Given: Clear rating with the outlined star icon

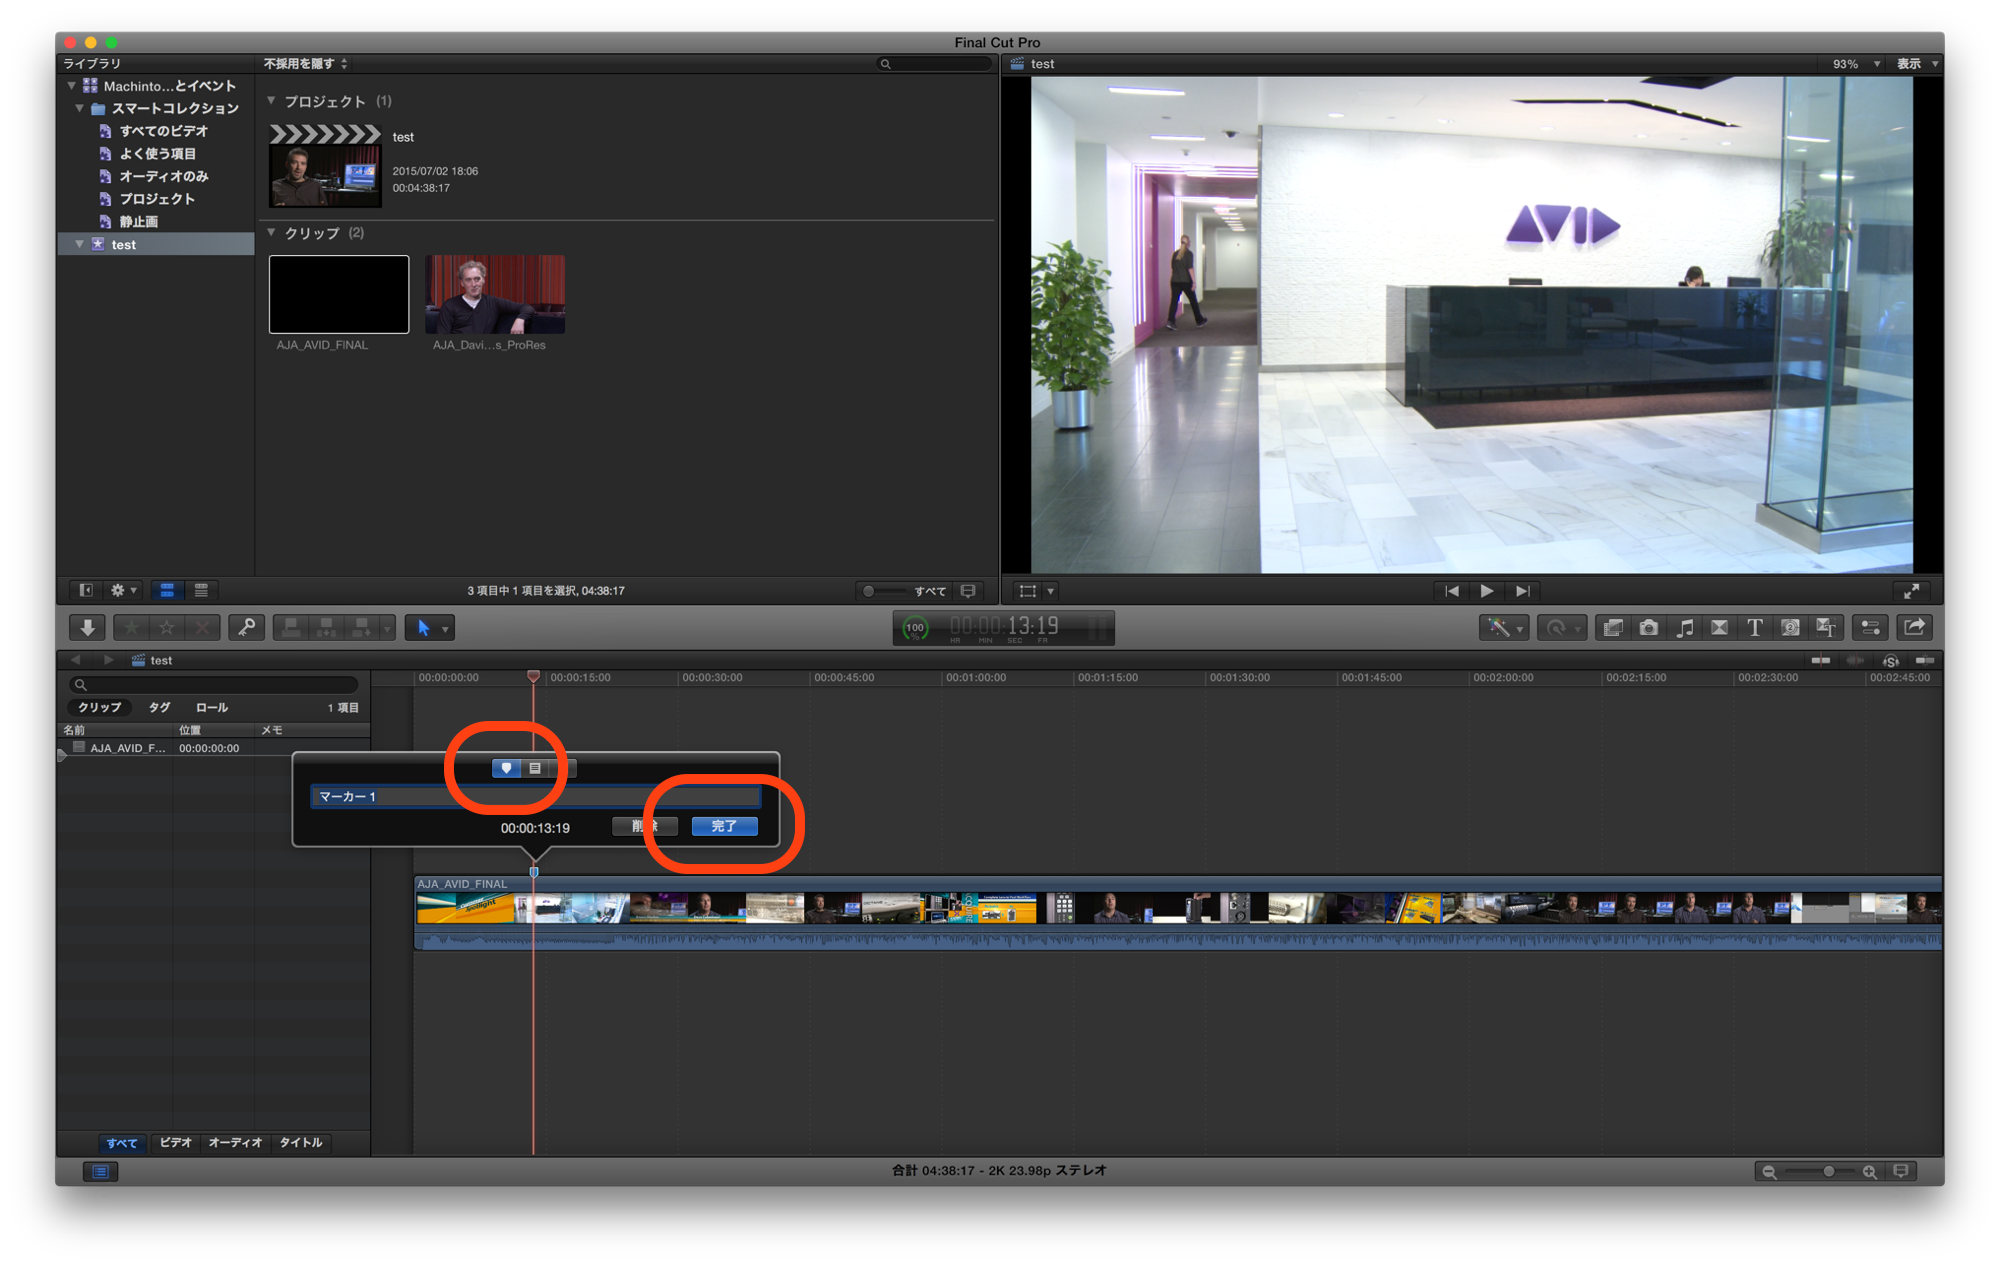Looking at the screenshot, I should point(167,628).
